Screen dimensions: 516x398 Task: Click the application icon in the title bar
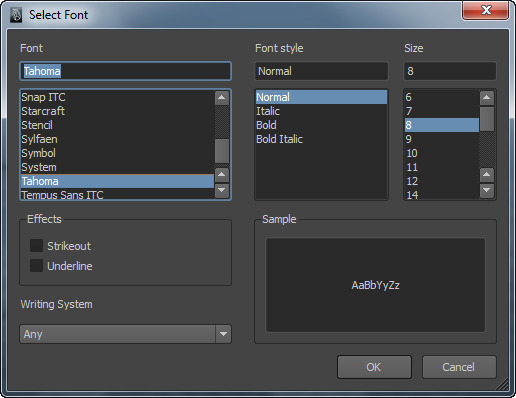(x=16, y=15)
